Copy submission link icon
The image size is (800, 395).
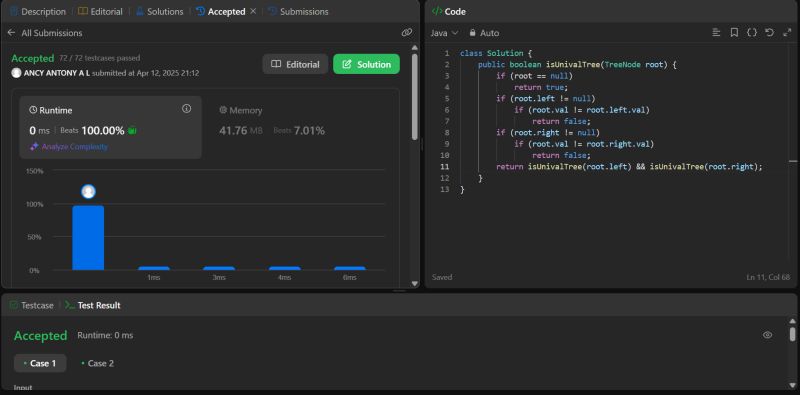coord(407,33)
